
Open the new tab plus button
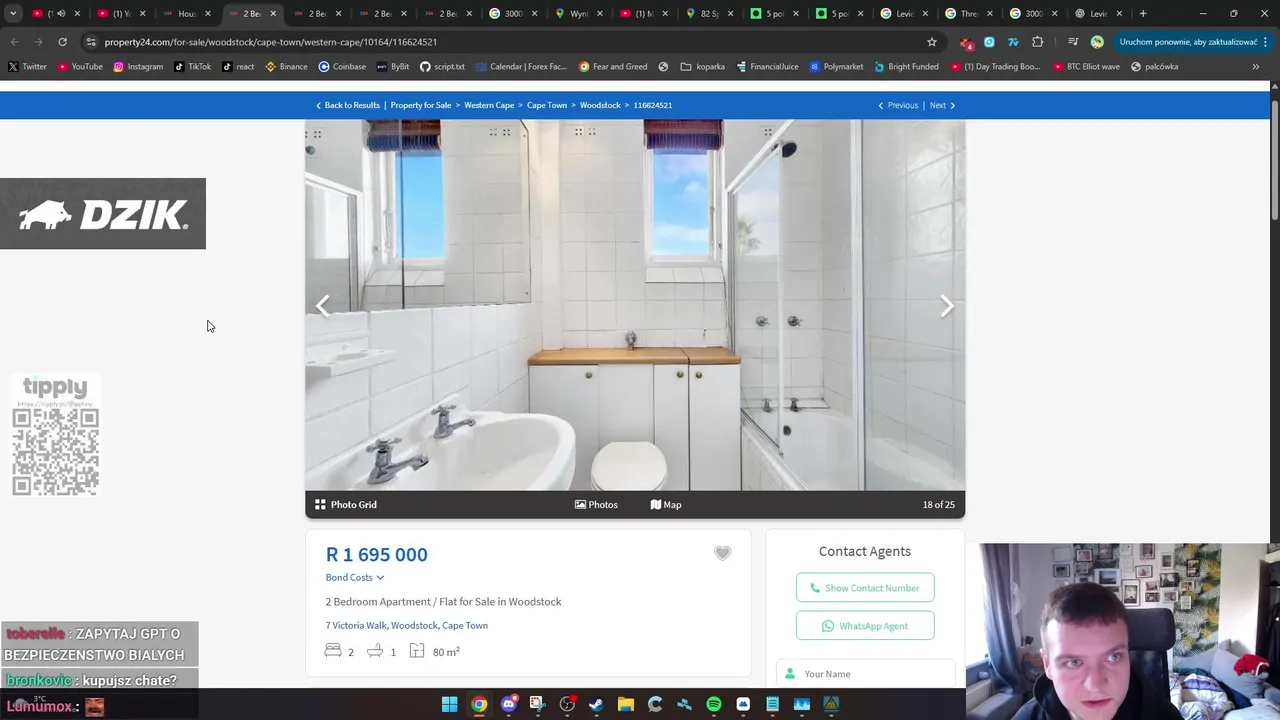(1143, 14)
